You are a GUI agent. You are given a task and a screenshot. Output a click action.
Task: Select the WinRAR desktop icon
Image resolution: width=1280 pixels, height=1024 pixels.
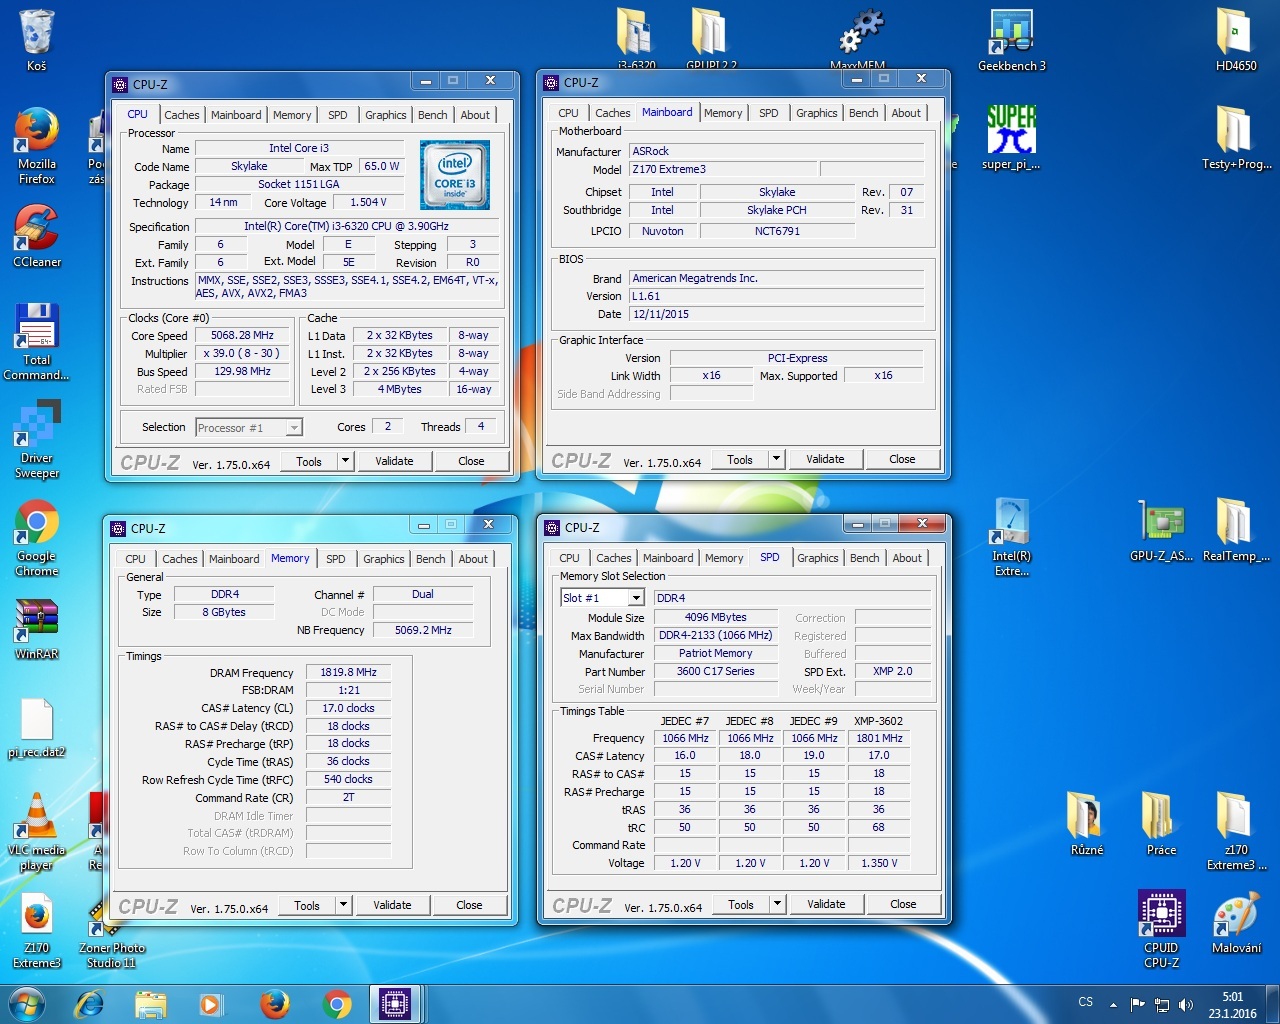[x=36, y=630]
